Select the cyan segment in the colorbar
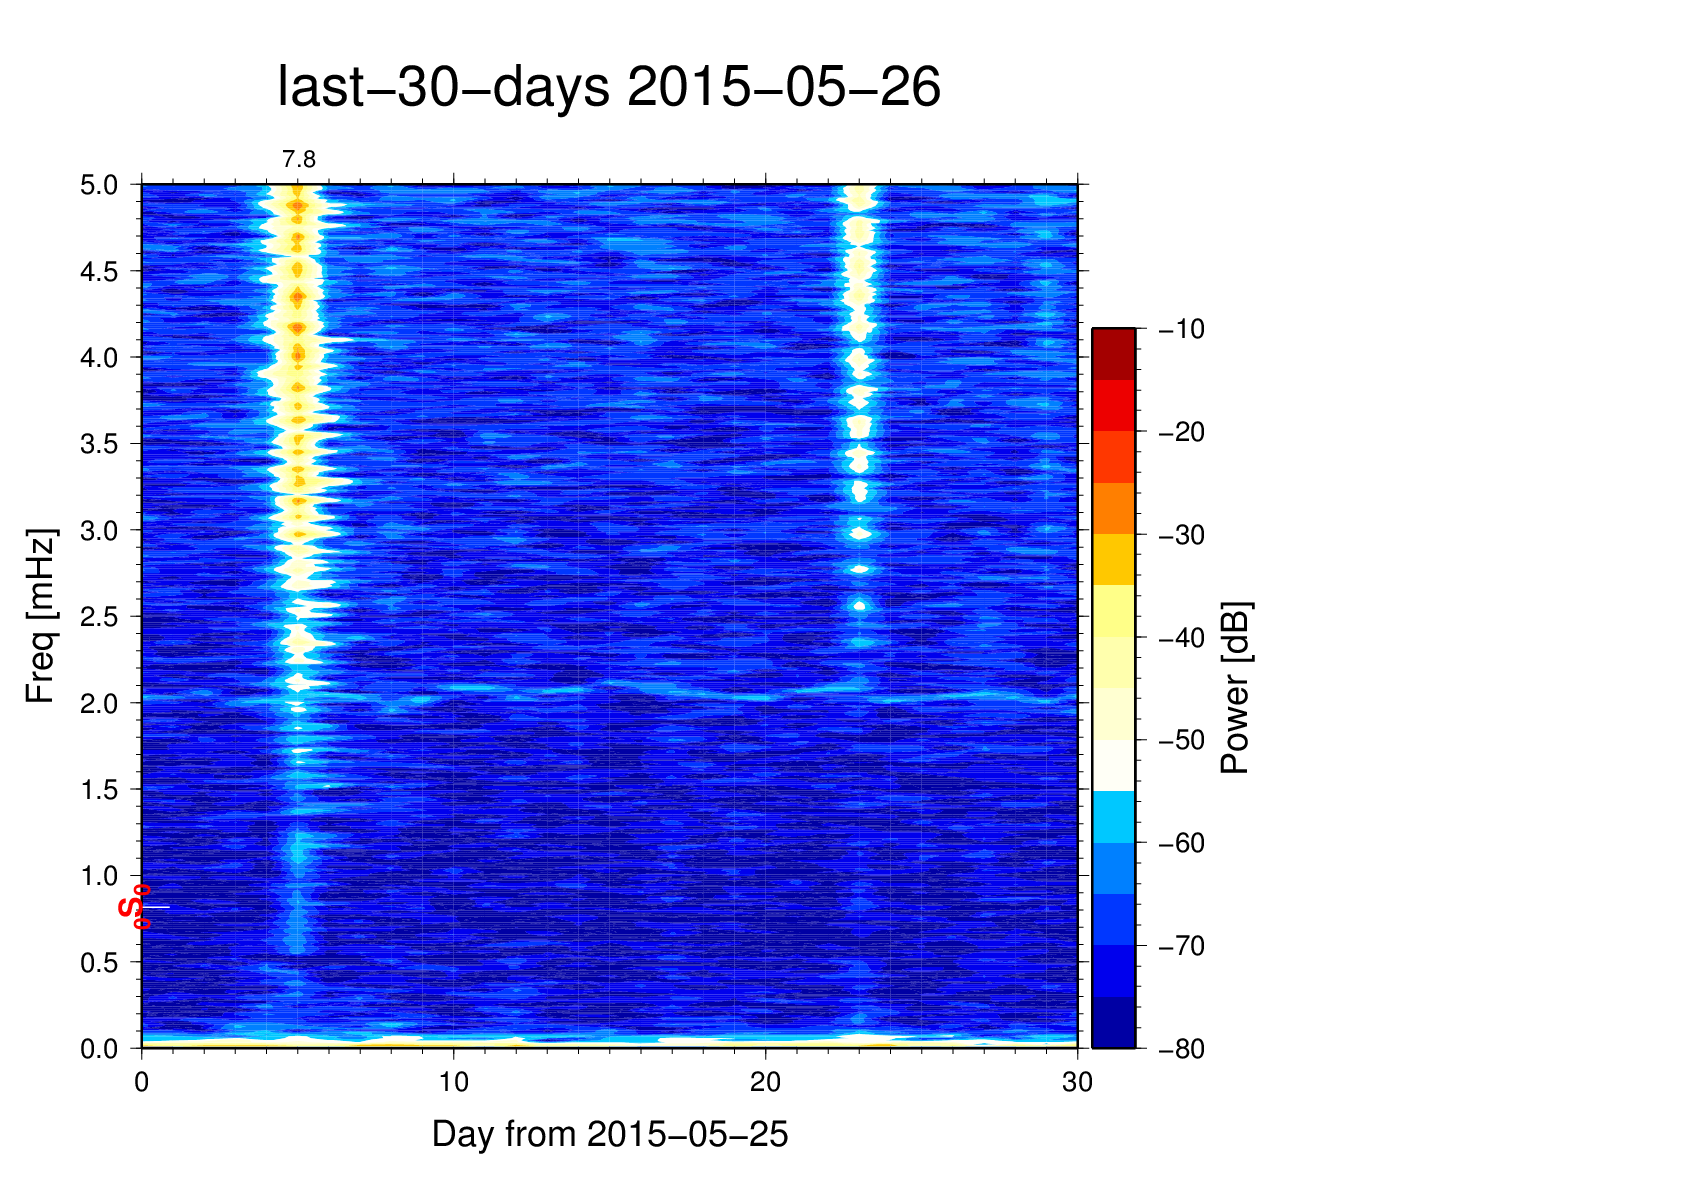Viewport: 1684px width, 1190px height. click(1113, 817)
